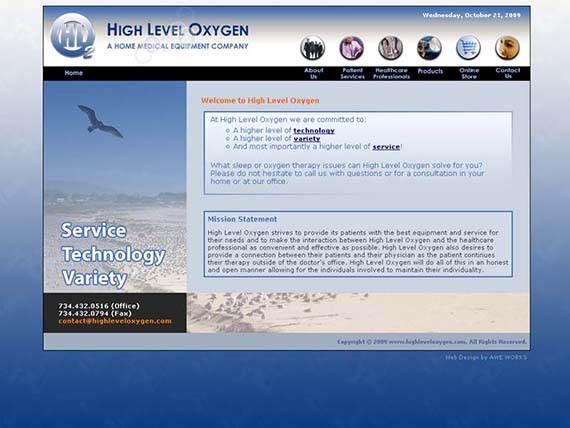Viewport: 570px width, 428px height.
Task: Click the Web Design by AWE WORKS link
Action: pos(486,357)
